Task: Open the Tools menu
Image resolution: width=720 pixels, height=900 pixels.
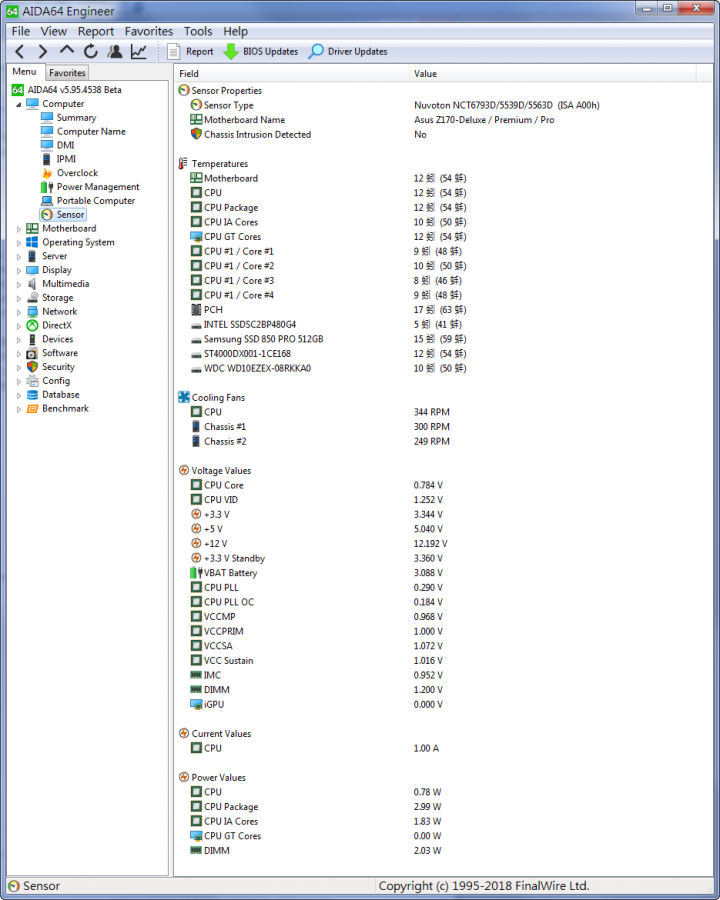Action: tap(198, 32)
